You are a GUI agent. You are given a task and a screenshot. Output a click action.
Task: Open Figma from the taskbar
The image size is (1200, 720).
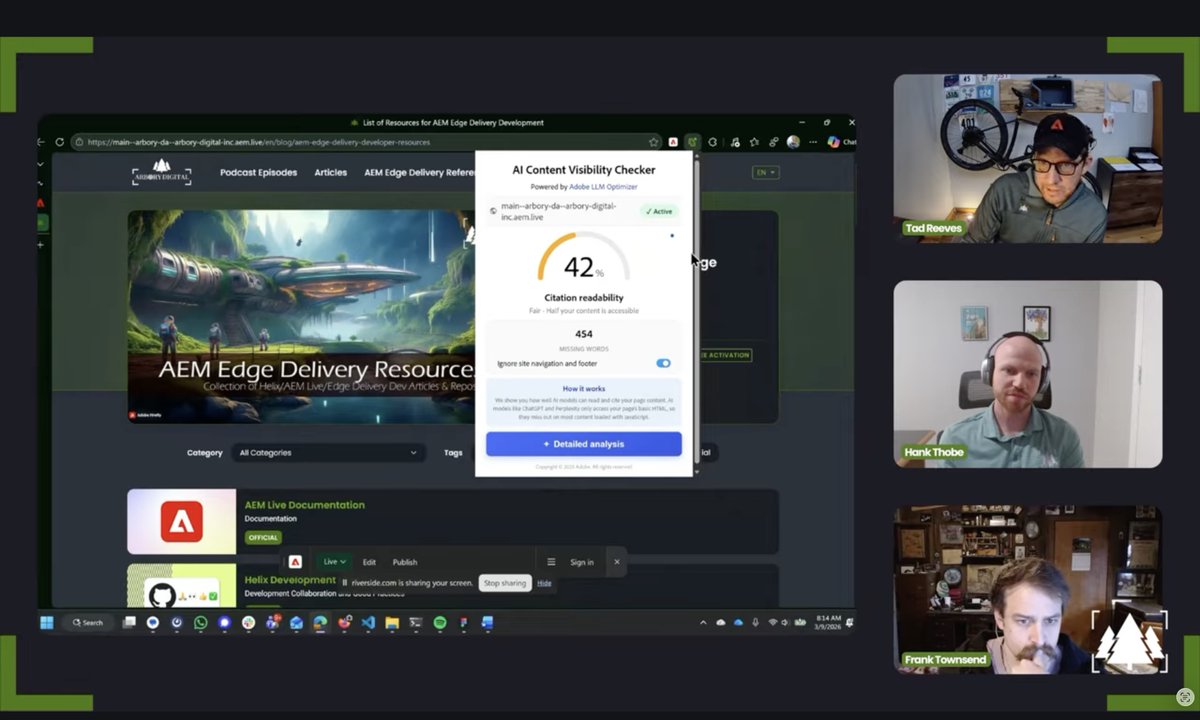point(464,622)
